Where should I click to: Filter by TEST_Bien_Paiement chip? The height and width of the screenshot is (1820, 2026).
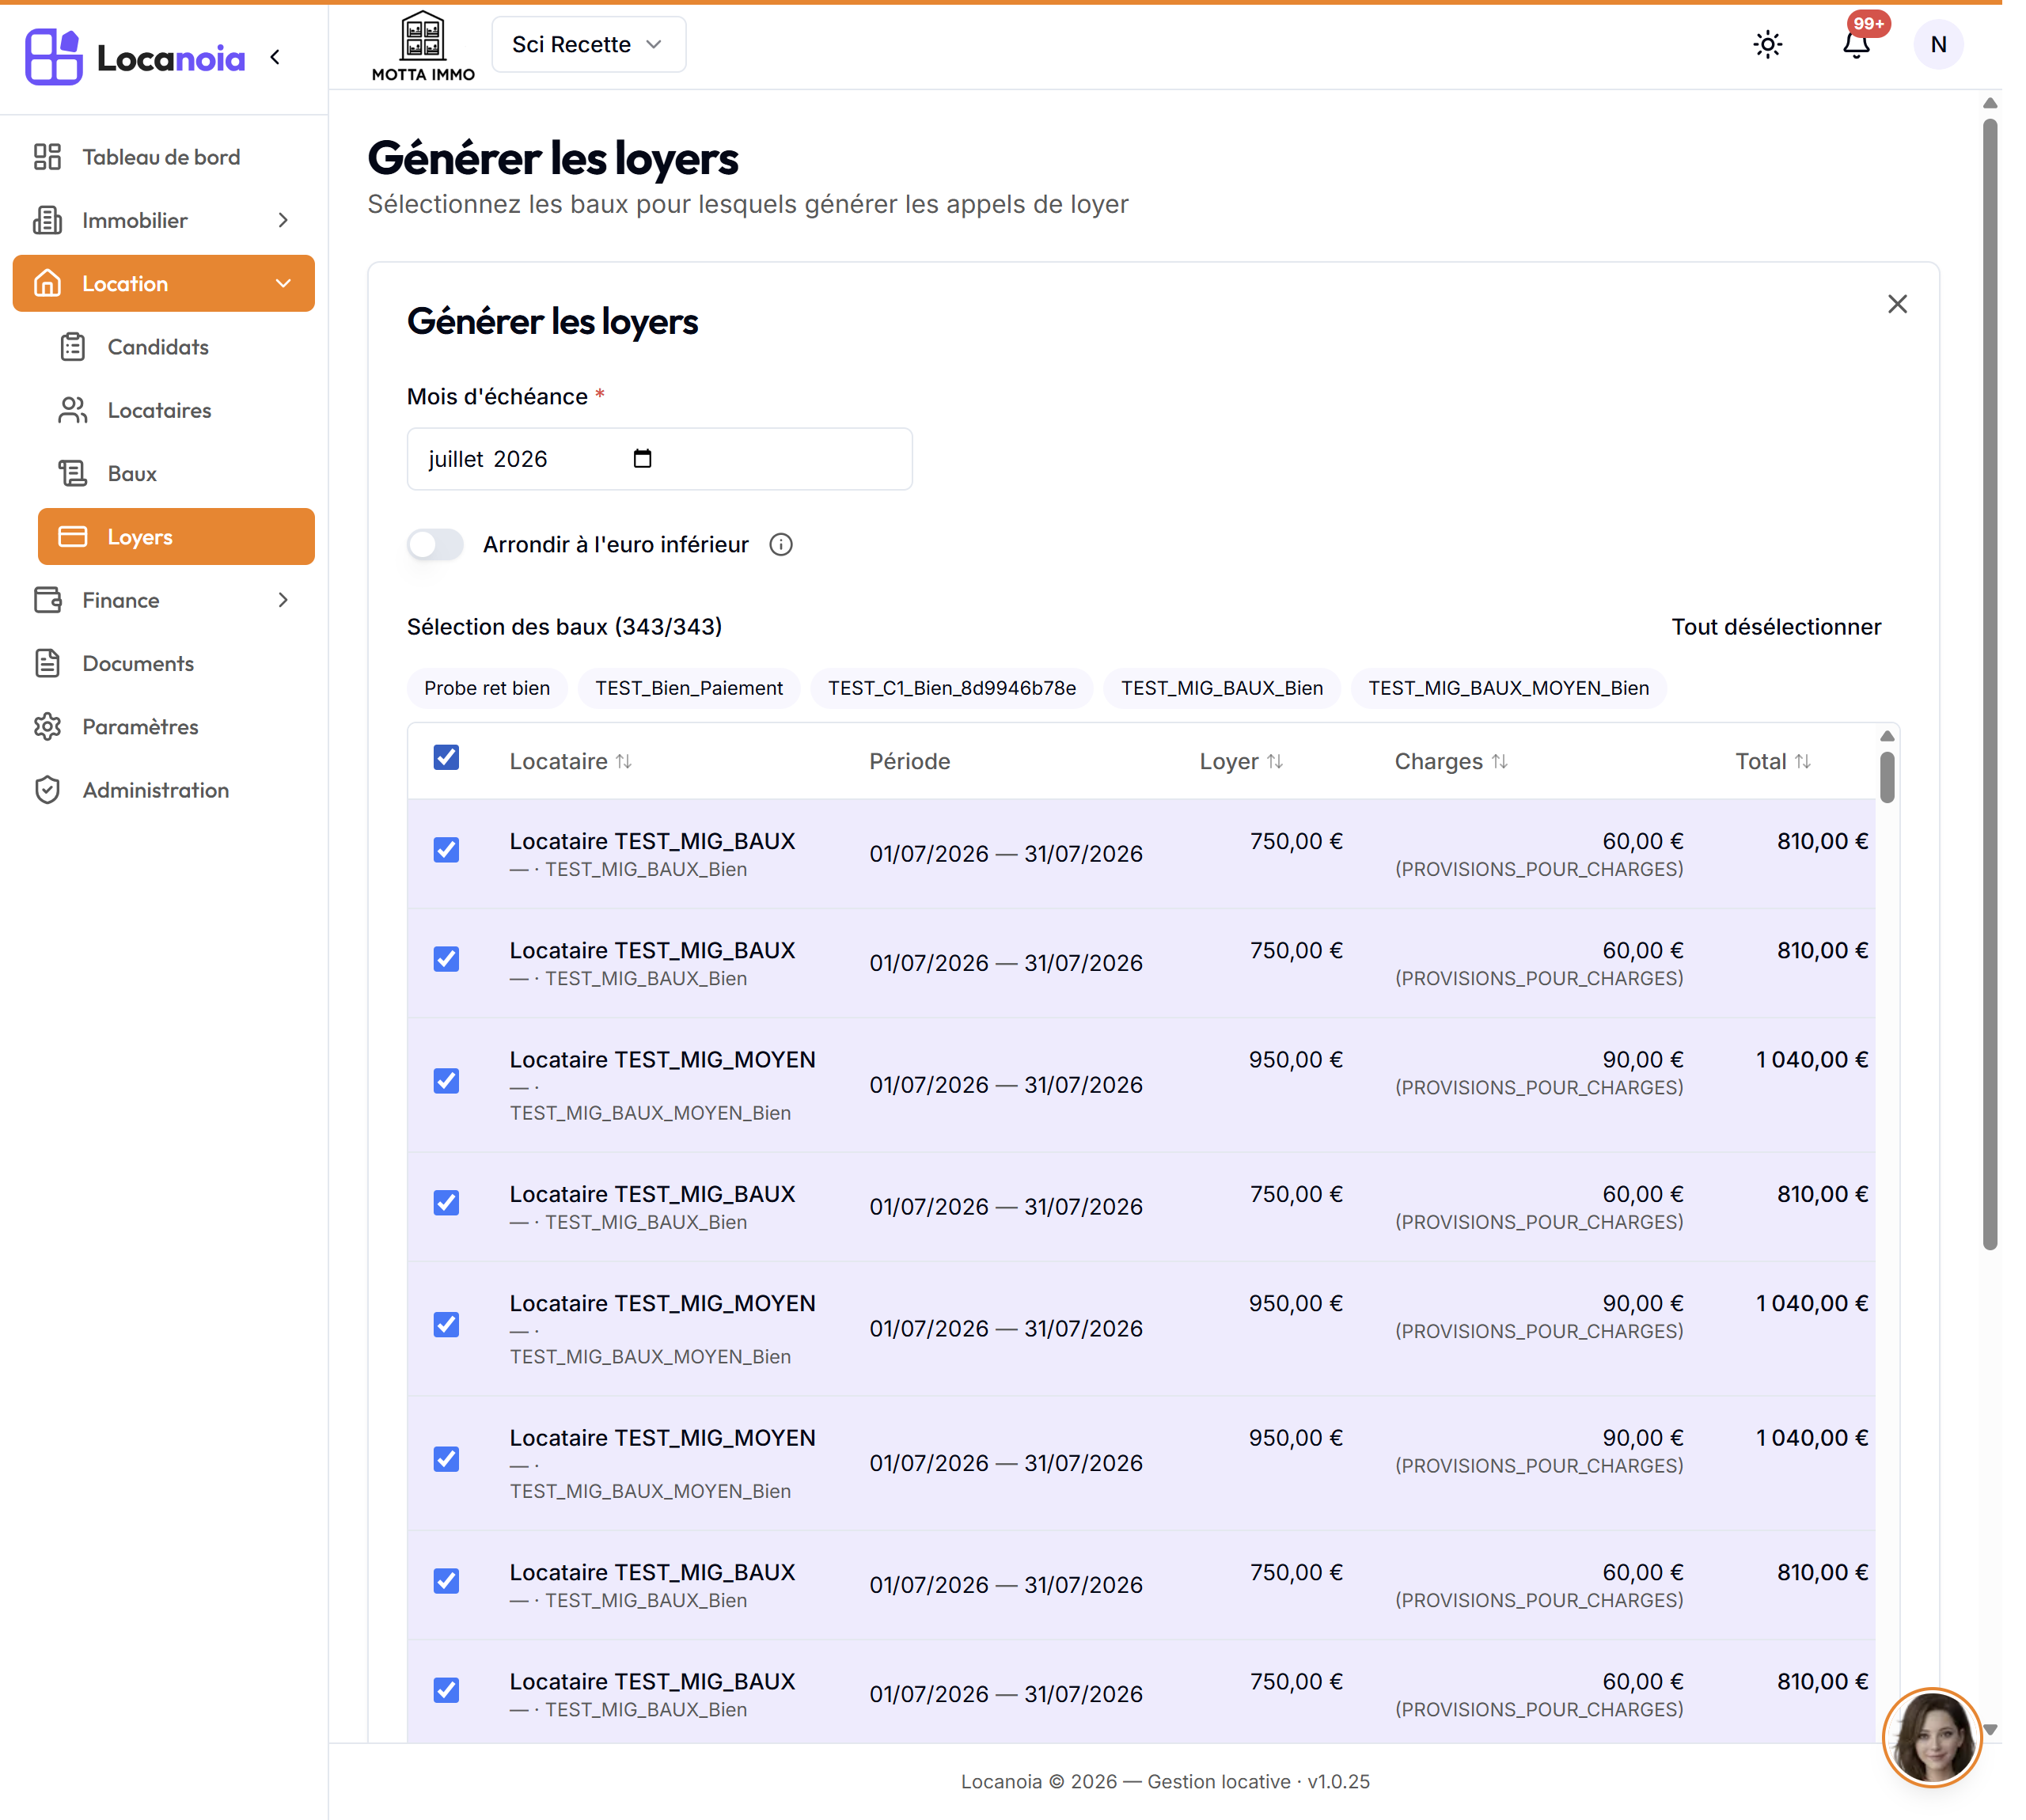click(x=689, y=689)
